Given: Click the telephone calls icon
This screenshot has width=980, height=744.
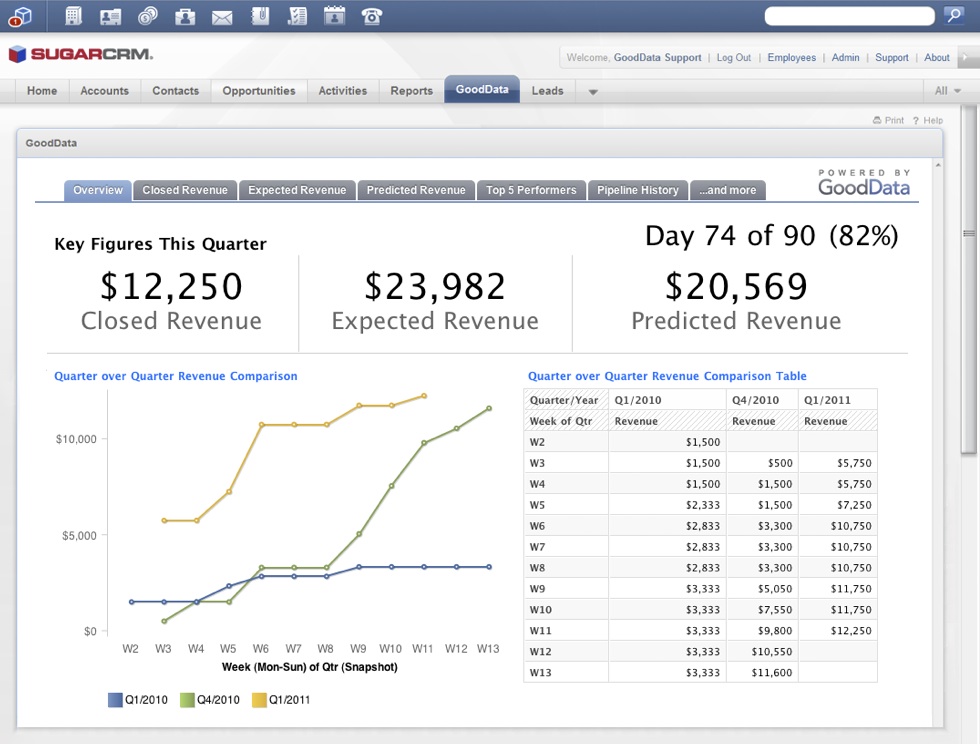Looking at the screenshot, I should click(372, 16).
